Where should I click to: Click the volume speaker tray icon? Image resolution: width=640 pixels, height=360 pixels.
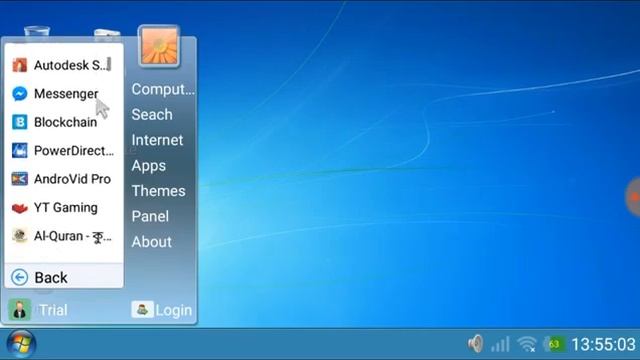[x=476, y=344]
